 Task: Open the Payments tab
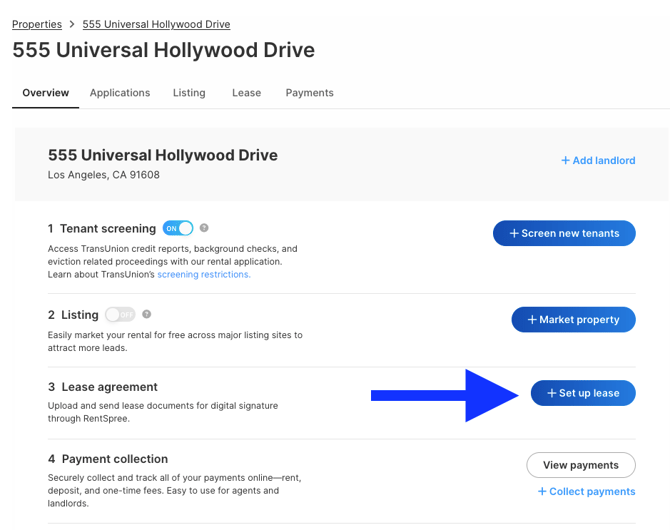pyautogui.click(x=309, y=93)
